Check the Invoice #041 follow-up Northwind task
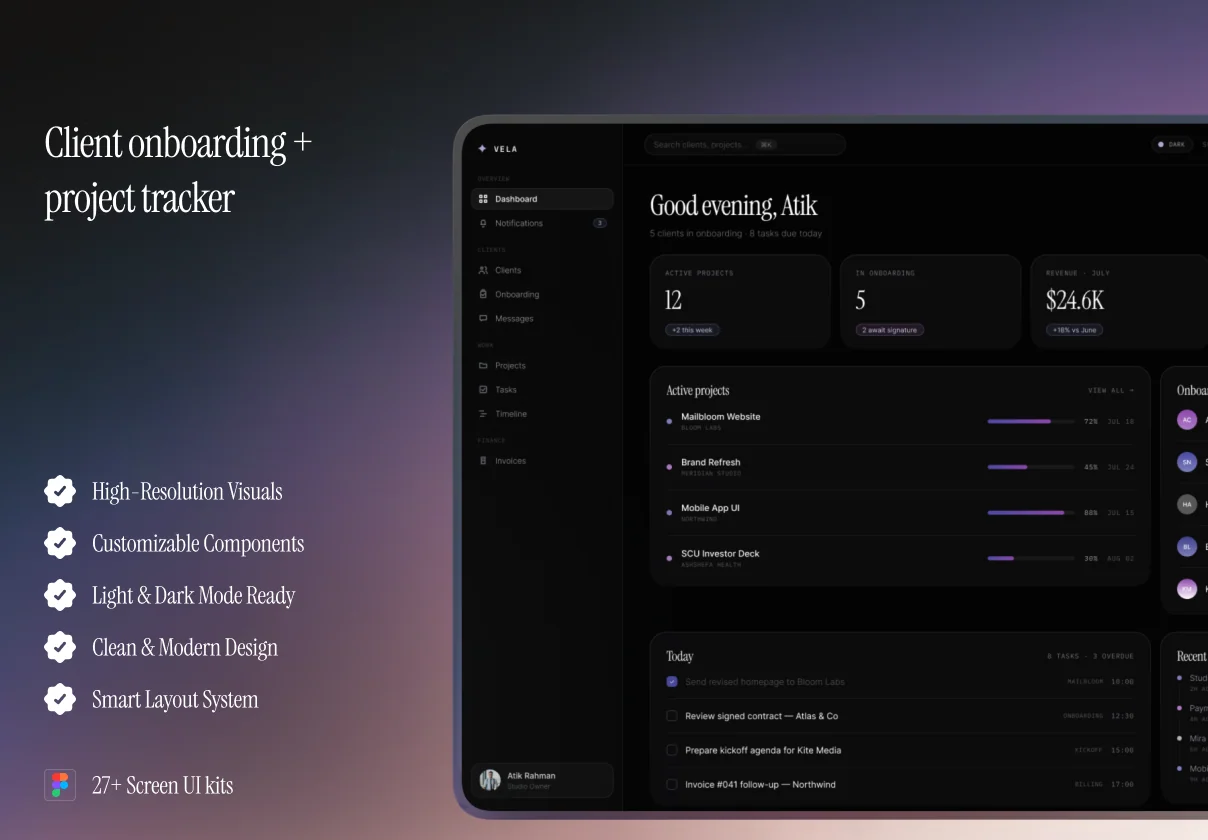 [672, 784]
